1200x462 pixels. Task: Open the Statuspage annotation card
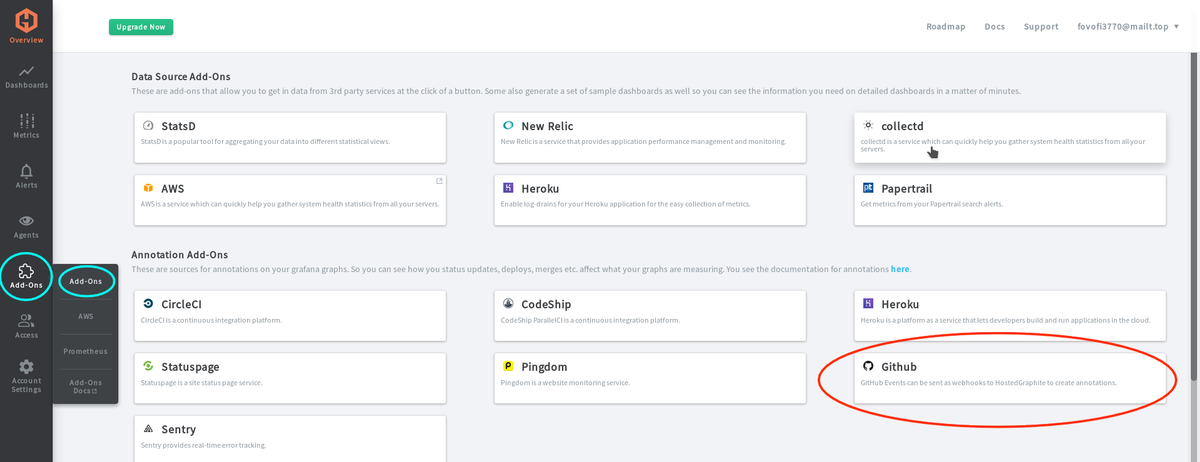290,378
